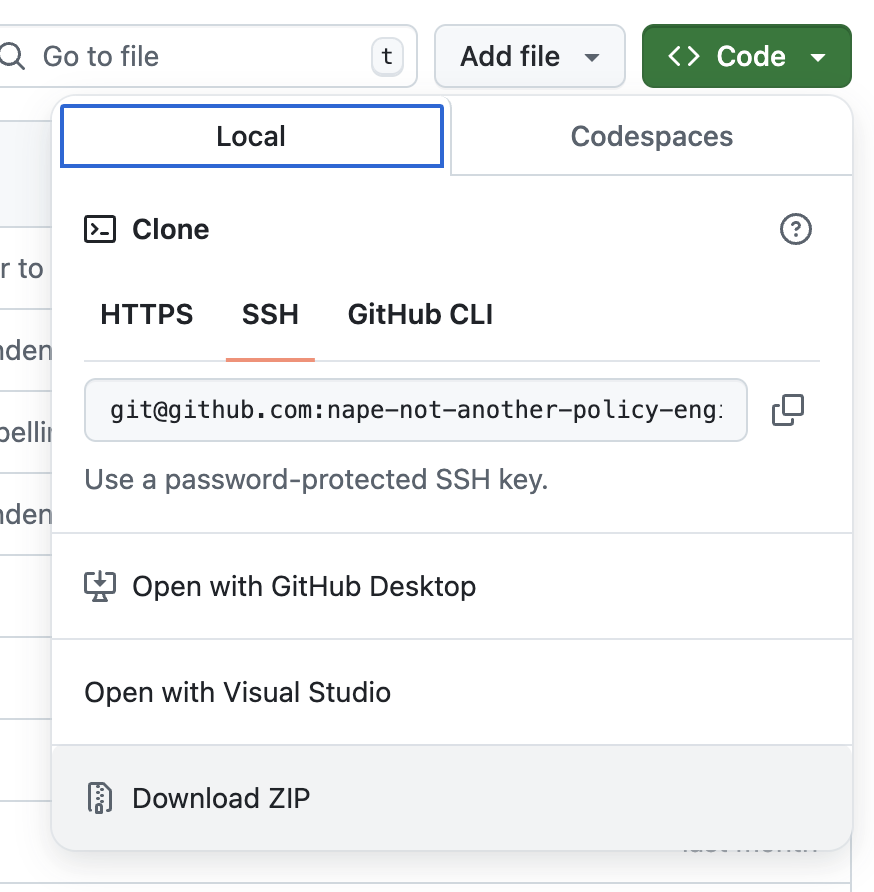Click the terminal icon beside Clone heading
This screenshot has height=892, width=874.
[x=100, y=229]
